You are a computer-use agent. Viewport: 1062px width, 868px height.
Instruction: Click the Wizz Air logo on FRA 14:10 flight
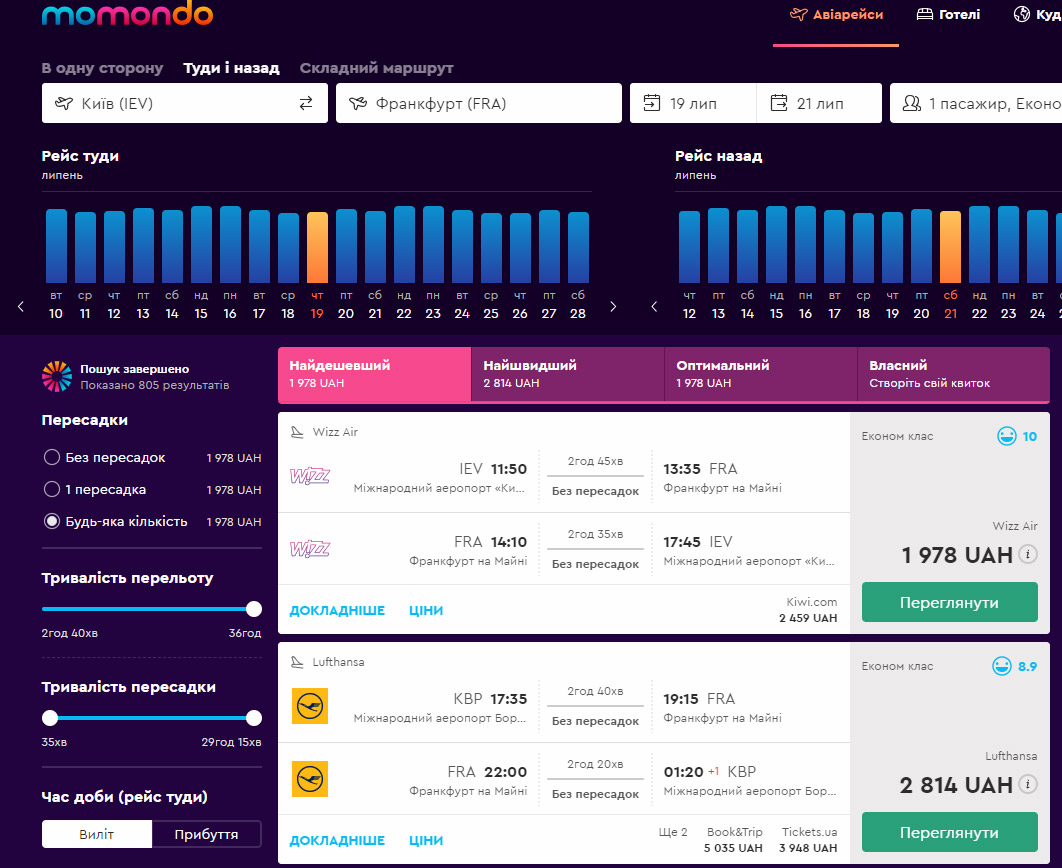pyautogui.click(x=310, y=549)
